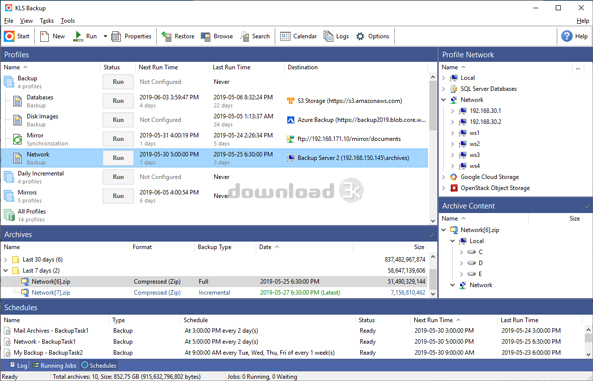Expand the Local node in Profile Network
The image size is (593, 381).
[x=444, y=78]
